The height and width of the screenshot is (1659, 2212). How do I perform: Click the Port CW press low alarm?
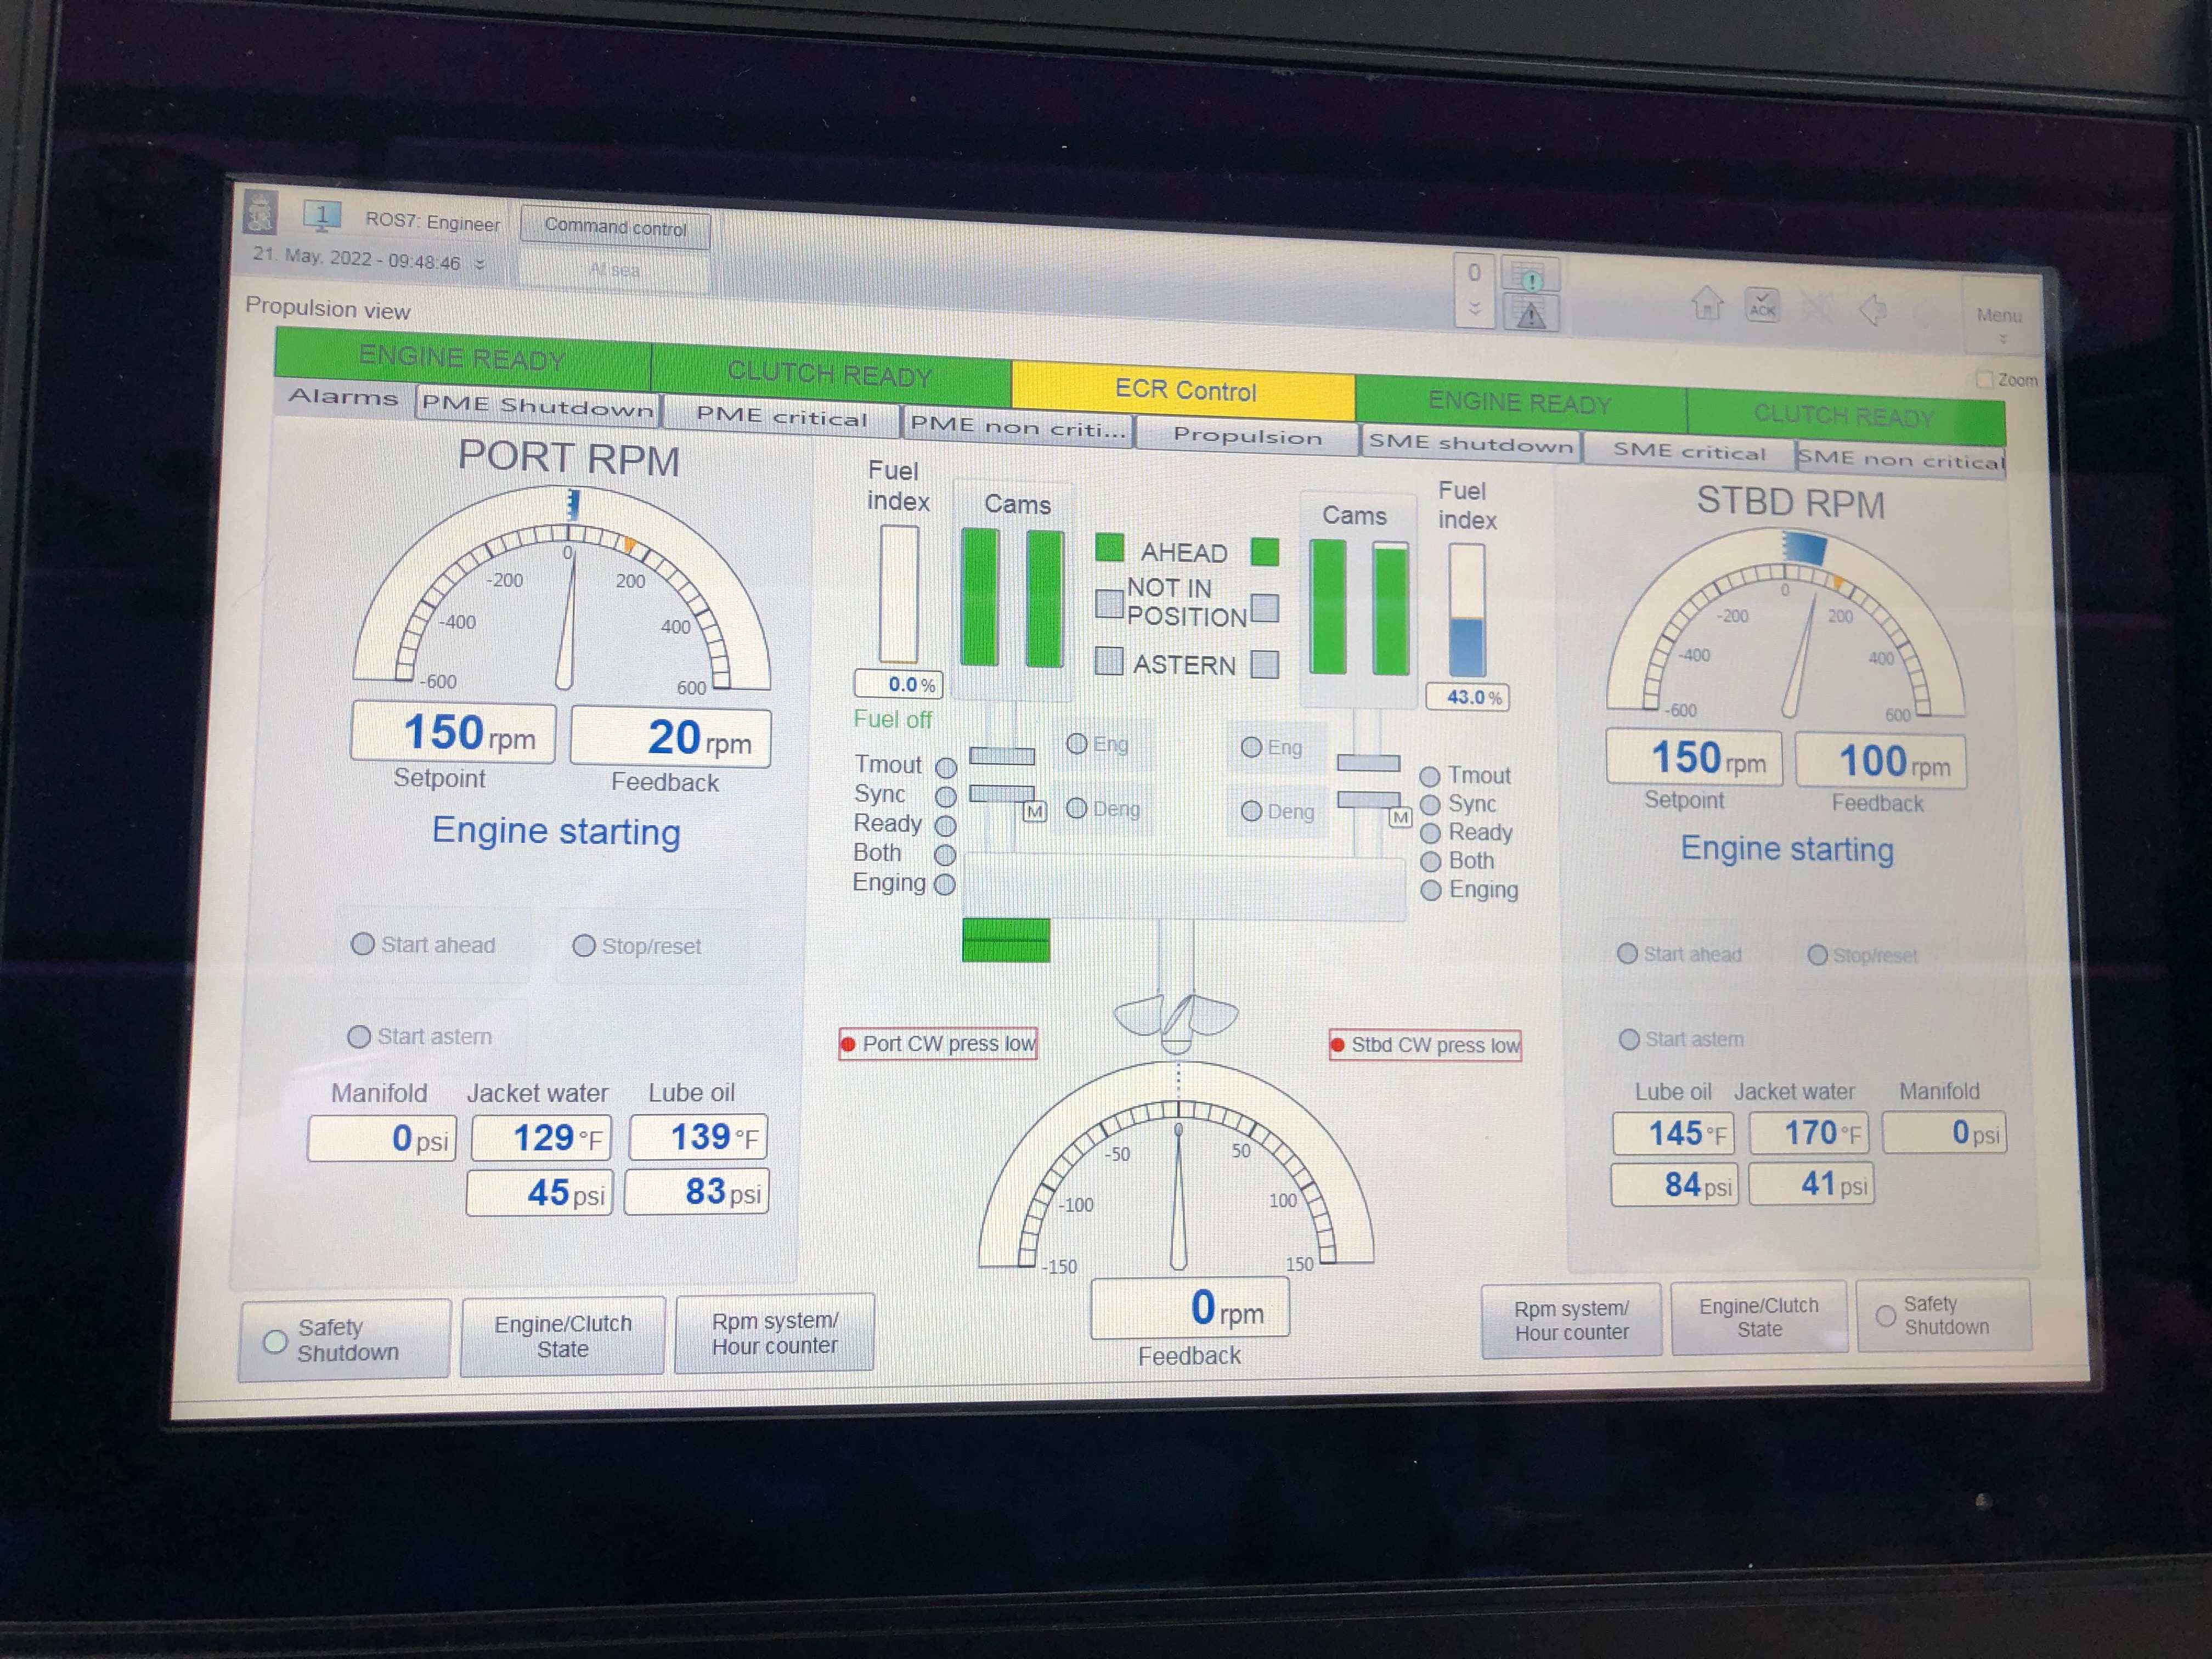click(938, 1043)
